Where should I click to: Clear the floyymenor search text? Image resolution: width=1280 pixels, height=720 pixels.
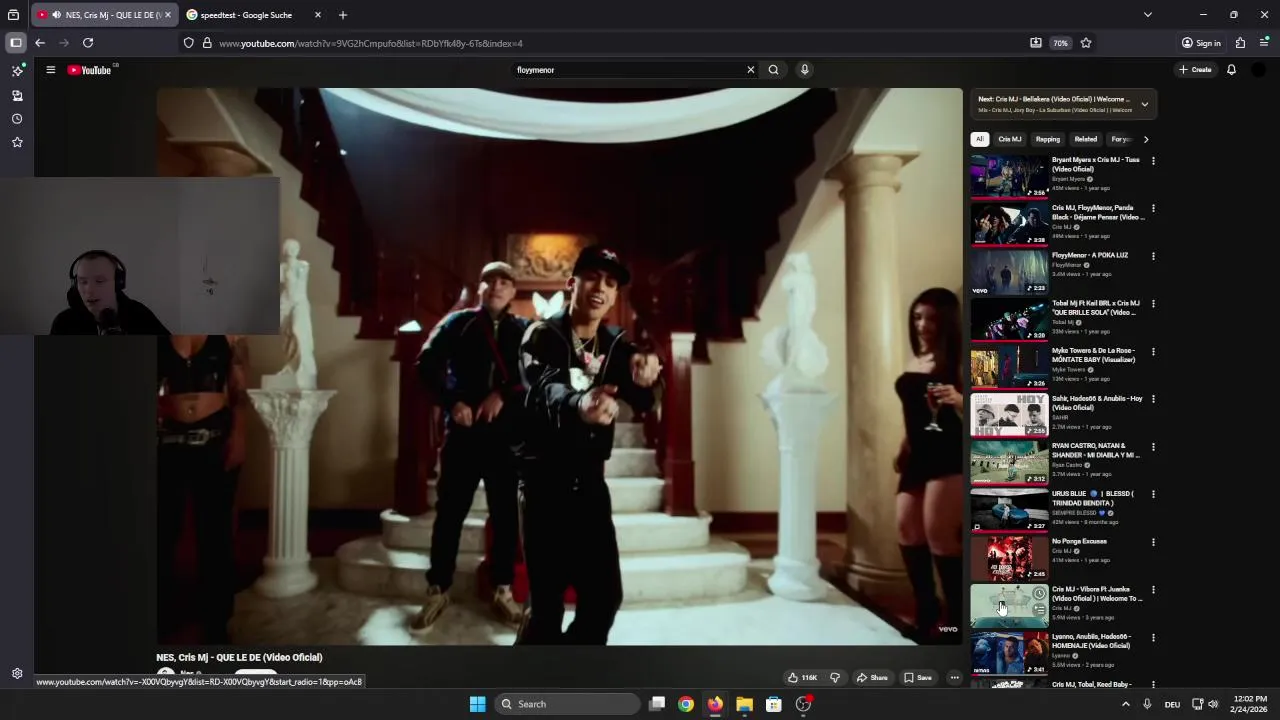[x=750, y=70]
